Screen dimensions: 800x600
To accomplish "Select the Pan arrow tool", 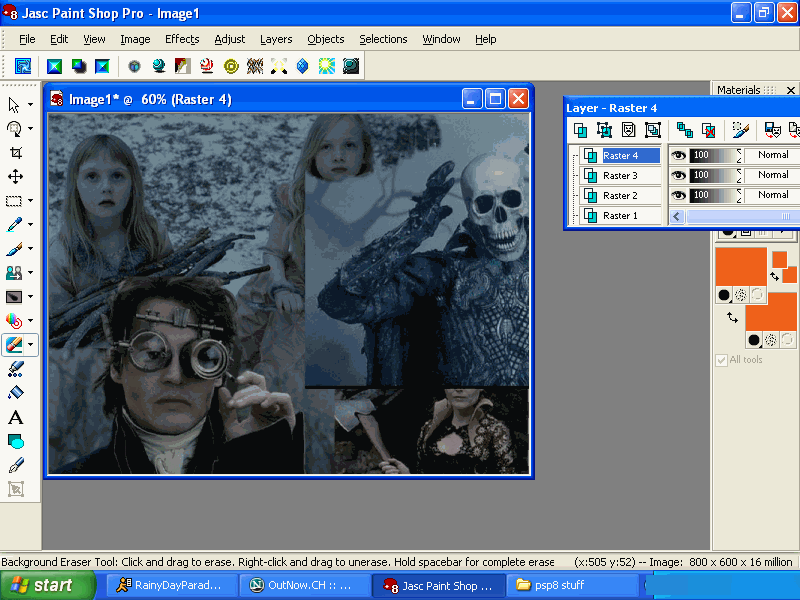I will pos(14,105).
